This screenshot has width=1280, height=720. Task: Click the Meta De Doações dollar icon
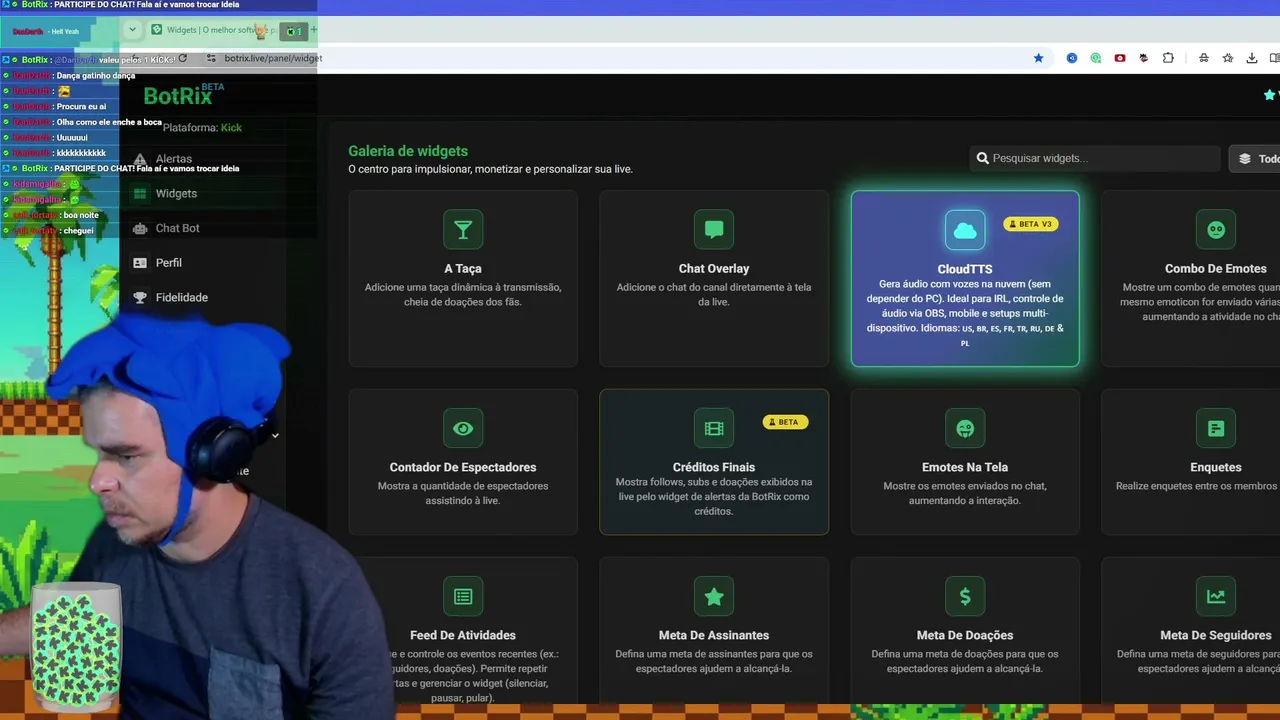(x=965, y=597)
